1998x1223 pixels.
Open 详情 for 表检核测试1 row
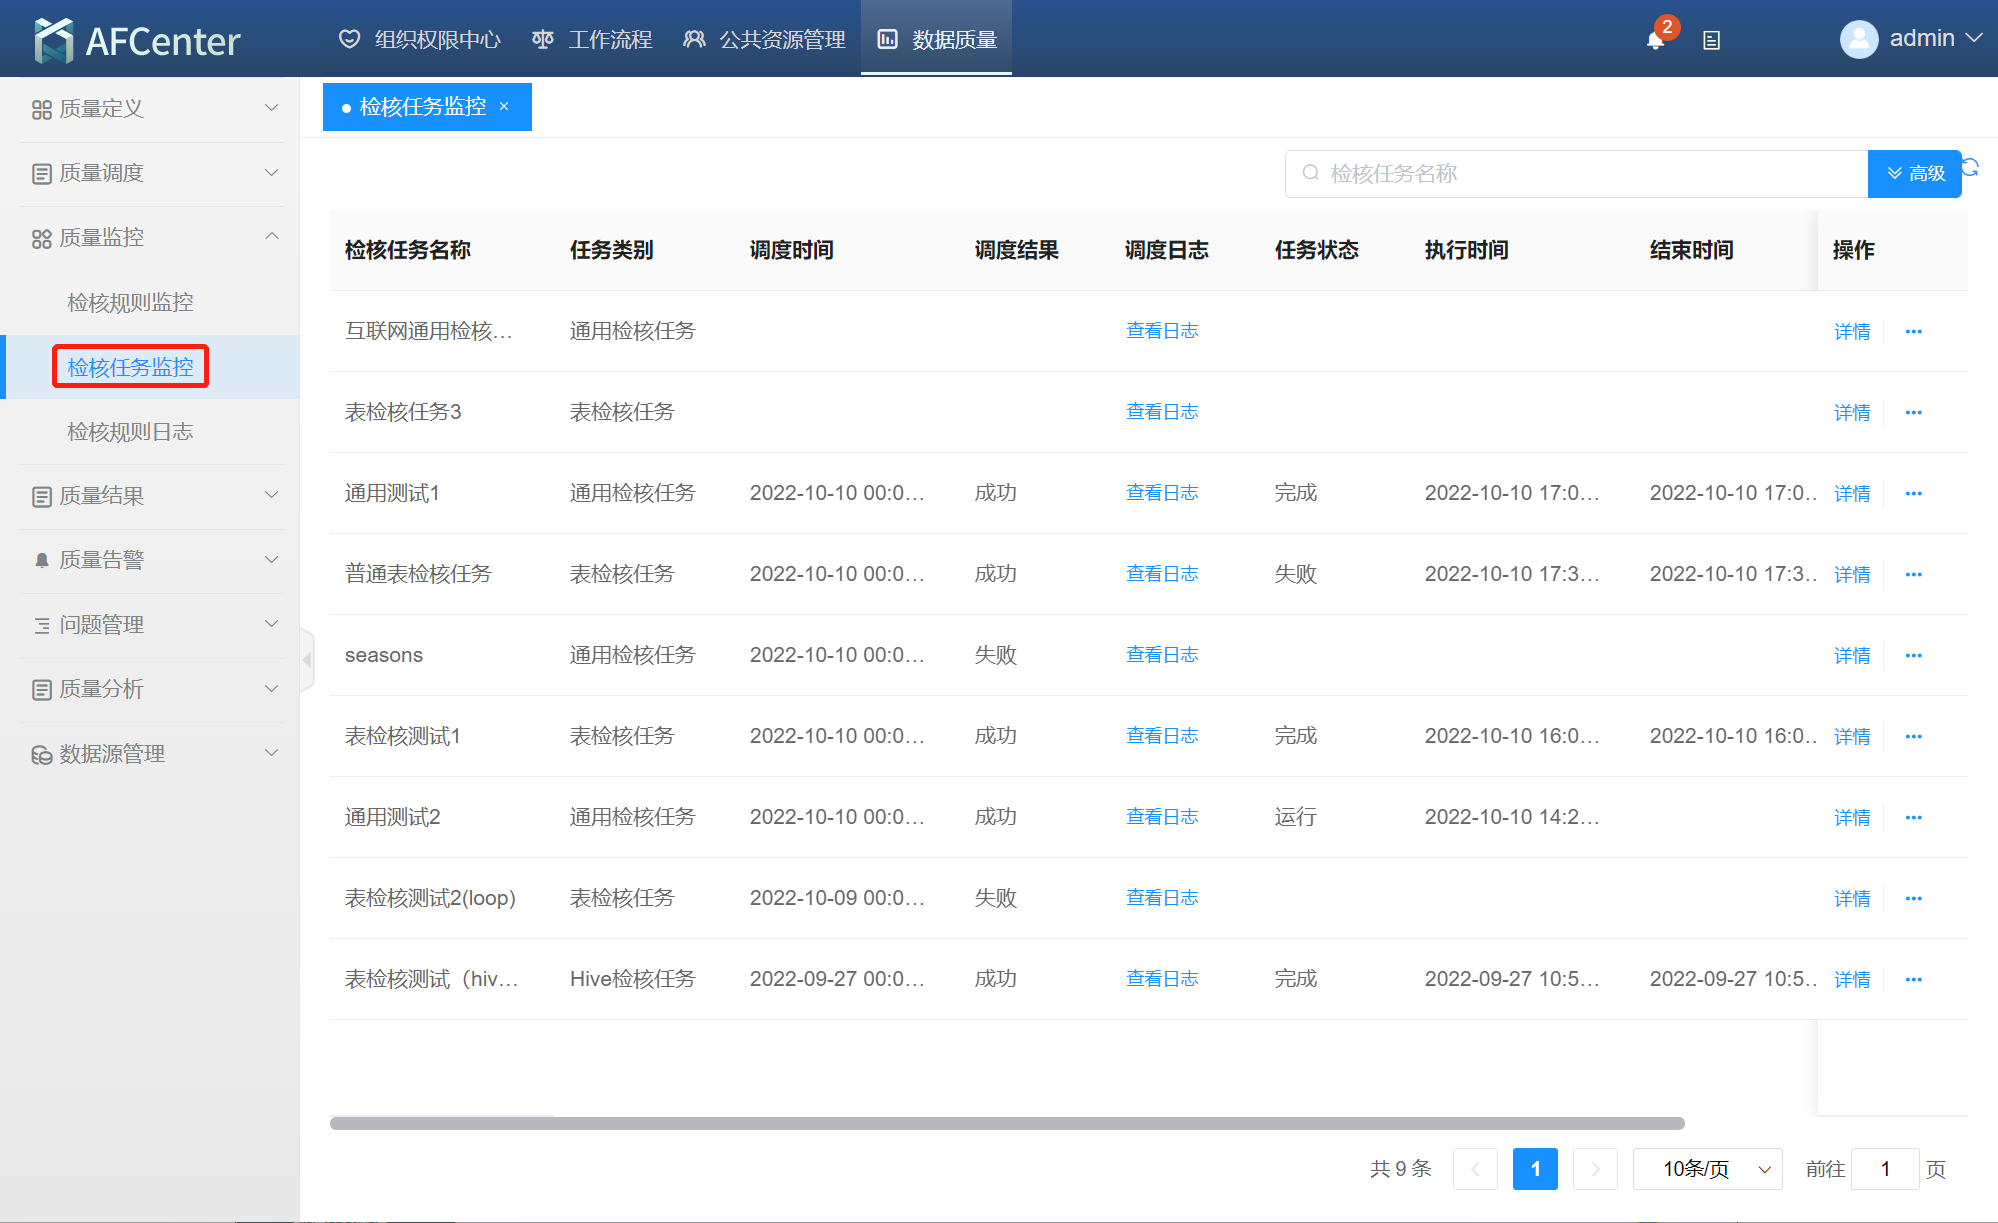1851,736
